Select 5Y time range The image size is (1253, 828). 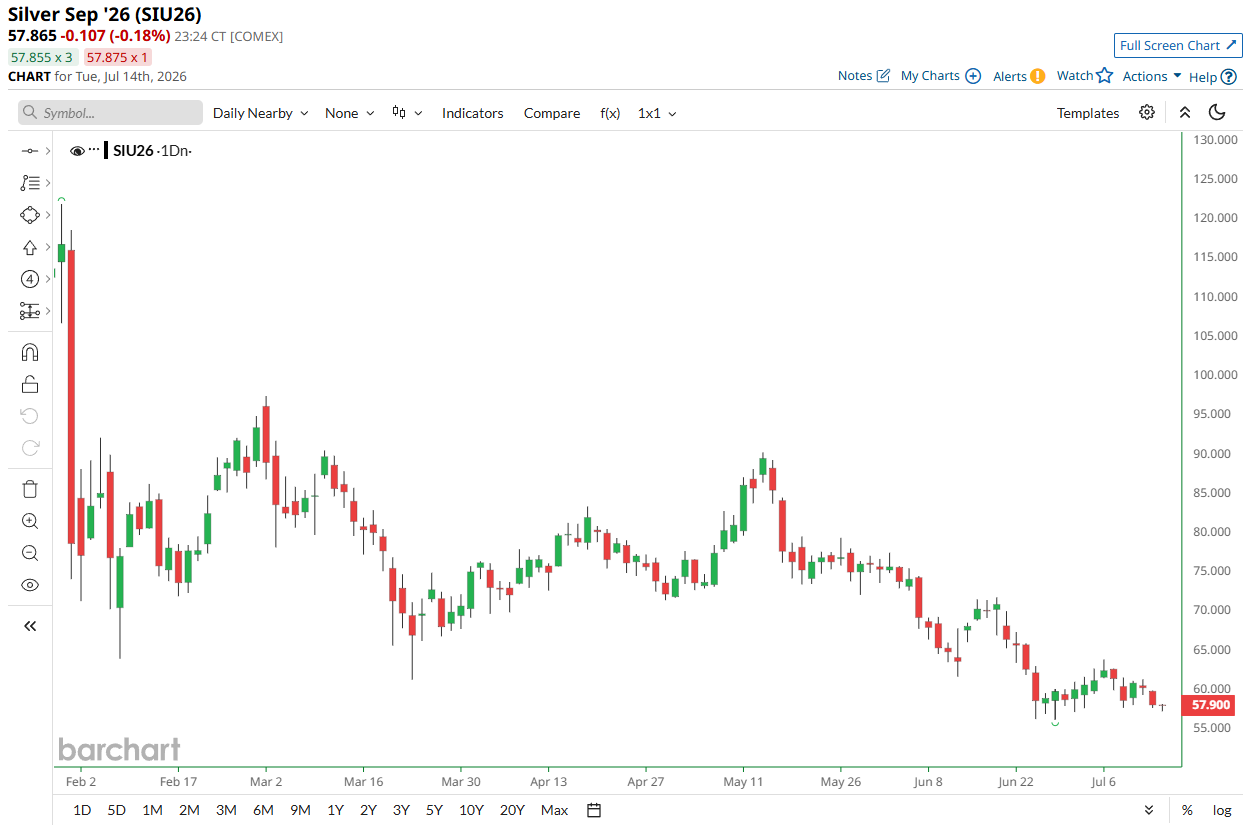click(434, 810)
